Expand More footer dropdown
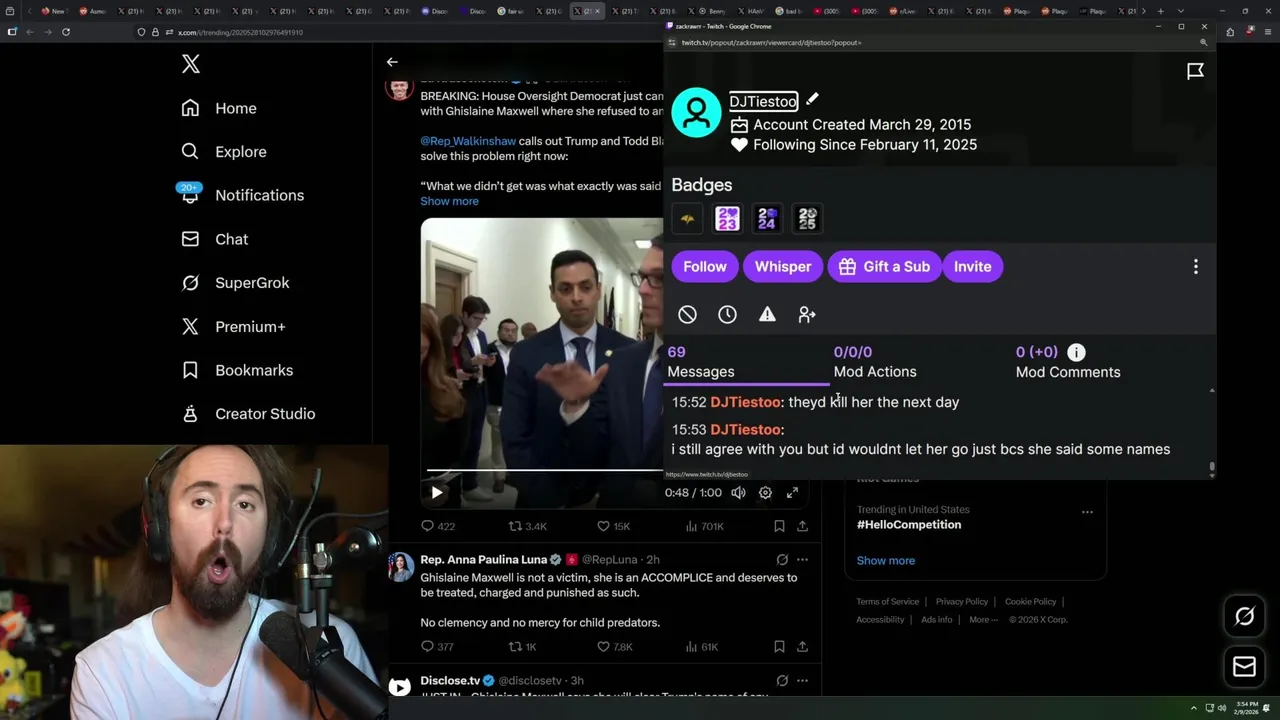Viewport: 1280px width, 720px height. (x=983, y=620)
